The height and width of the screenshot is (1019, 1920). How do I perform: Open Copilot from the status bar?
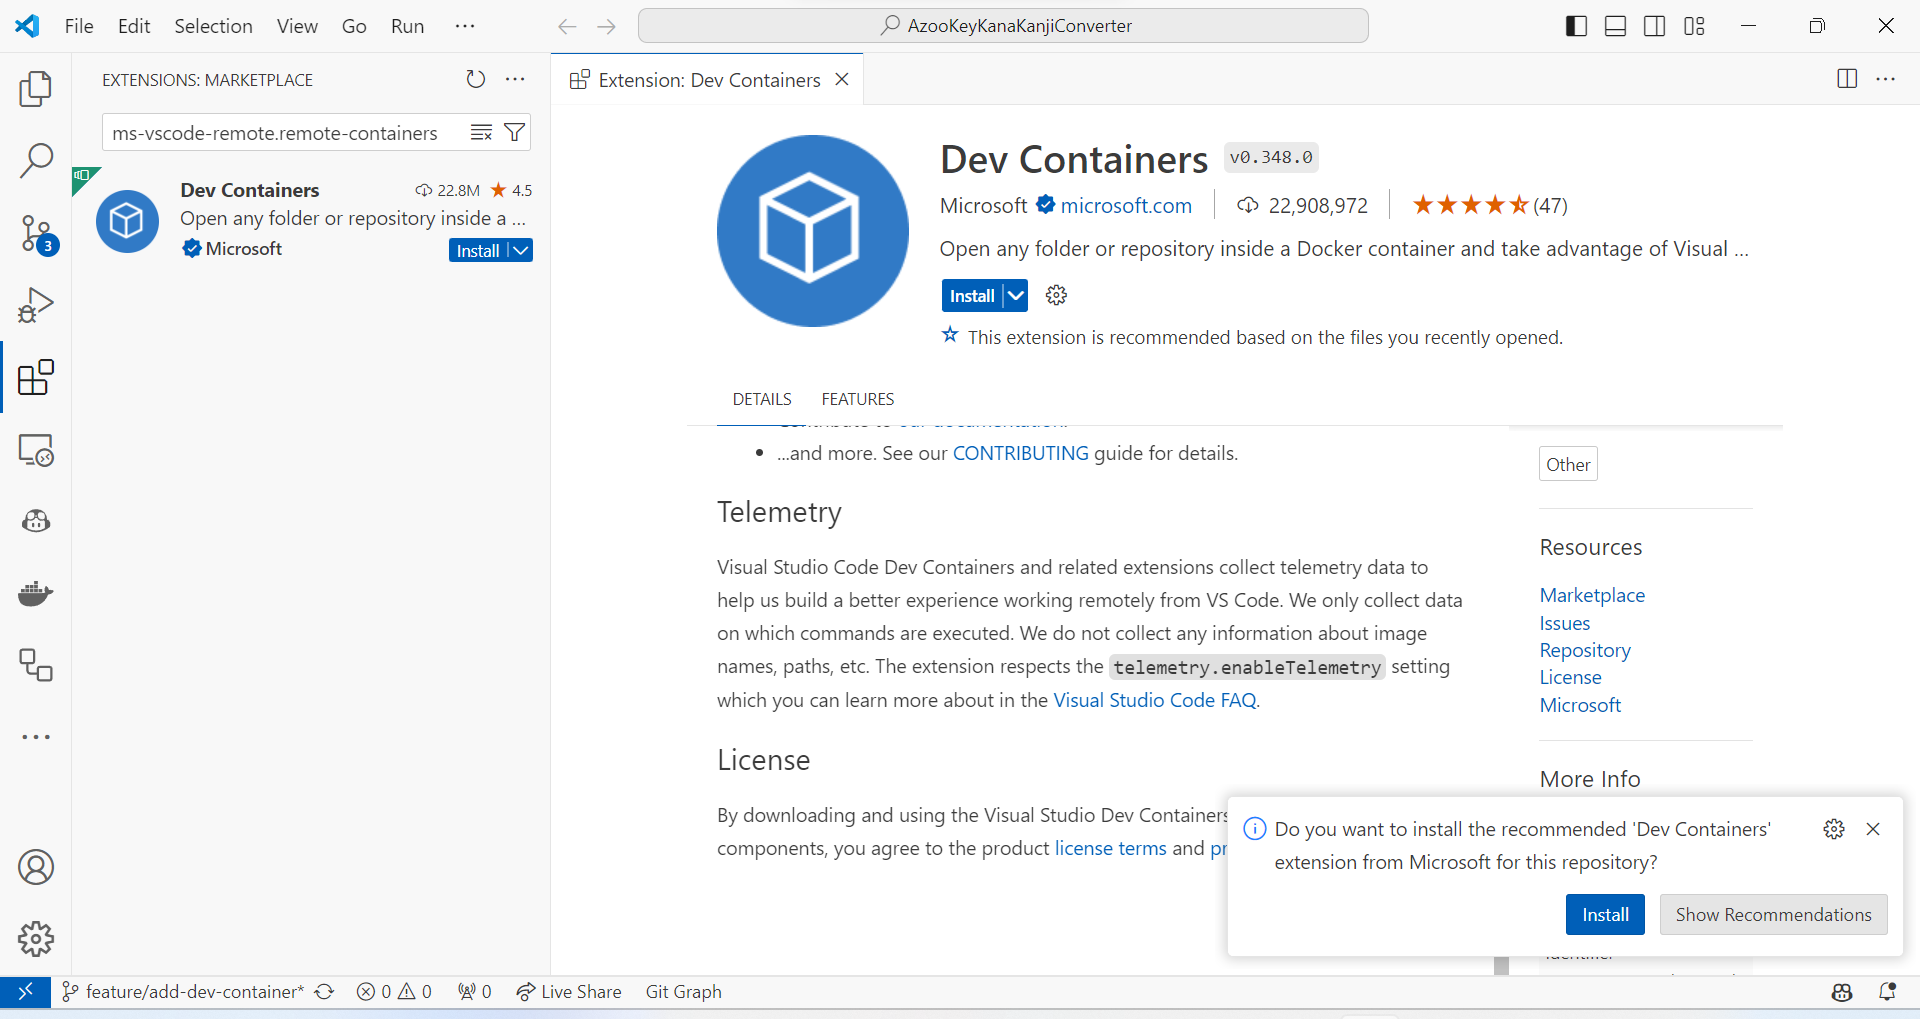point(1842,991)
